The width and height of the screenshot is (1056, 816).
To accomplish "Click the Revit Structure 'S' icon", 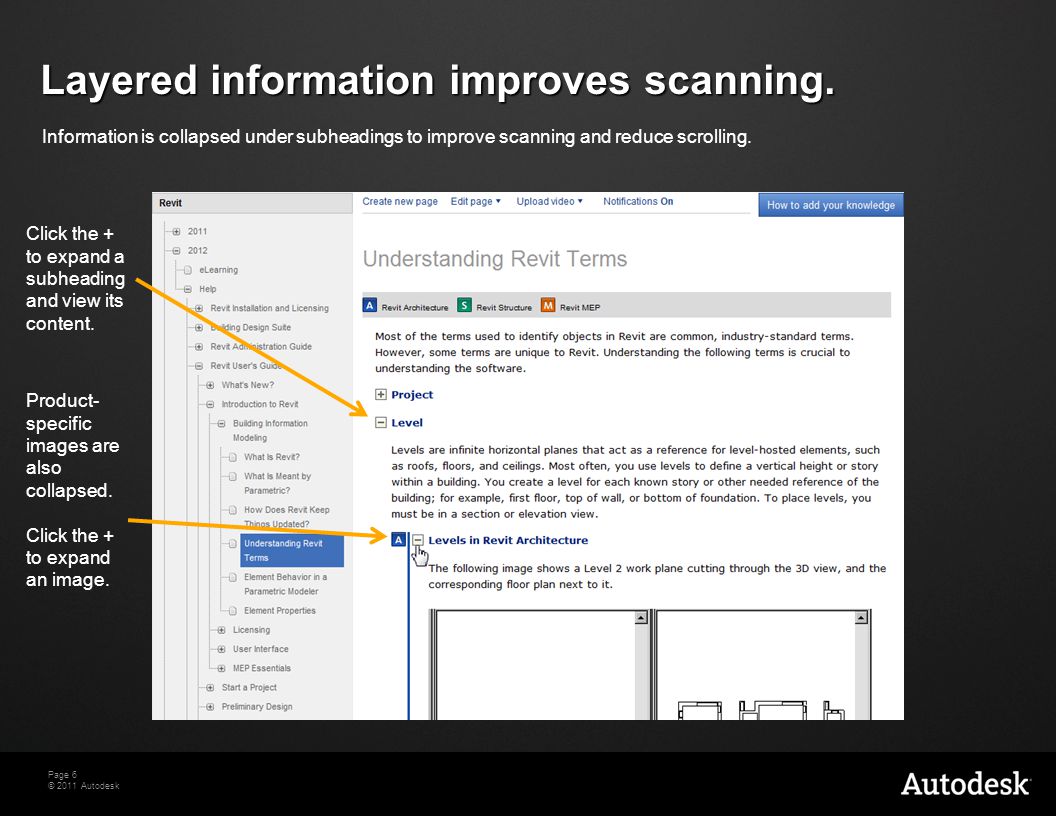I will point(464,306).
